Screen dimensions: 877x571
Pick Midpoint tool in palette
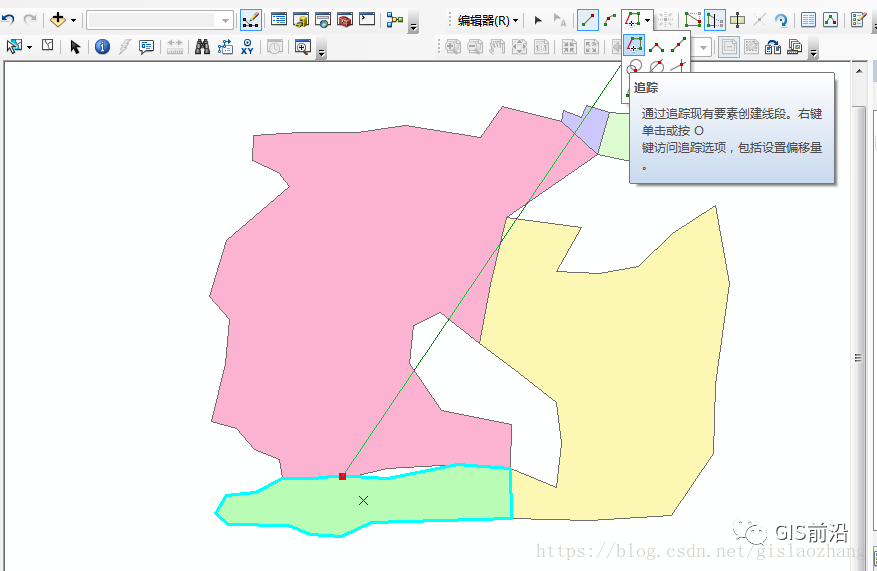pyautogui.click(x=678, y=45)
